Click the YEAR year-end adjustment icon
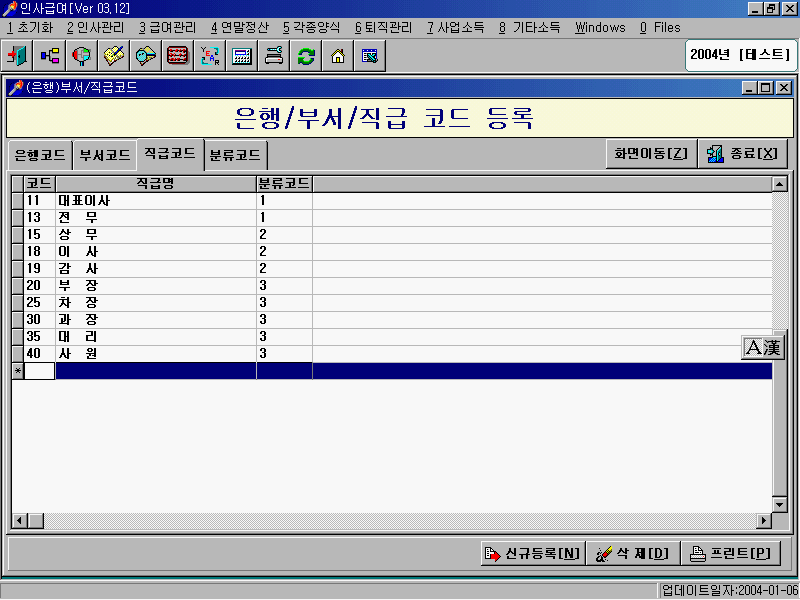 [x=209, y=56]
